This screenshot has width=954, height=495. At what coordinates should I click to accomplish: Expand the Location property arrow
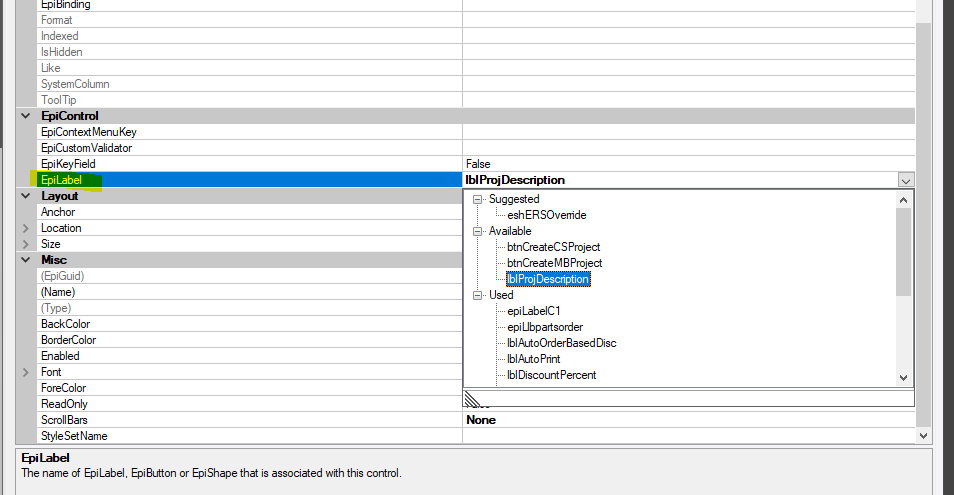26,228
